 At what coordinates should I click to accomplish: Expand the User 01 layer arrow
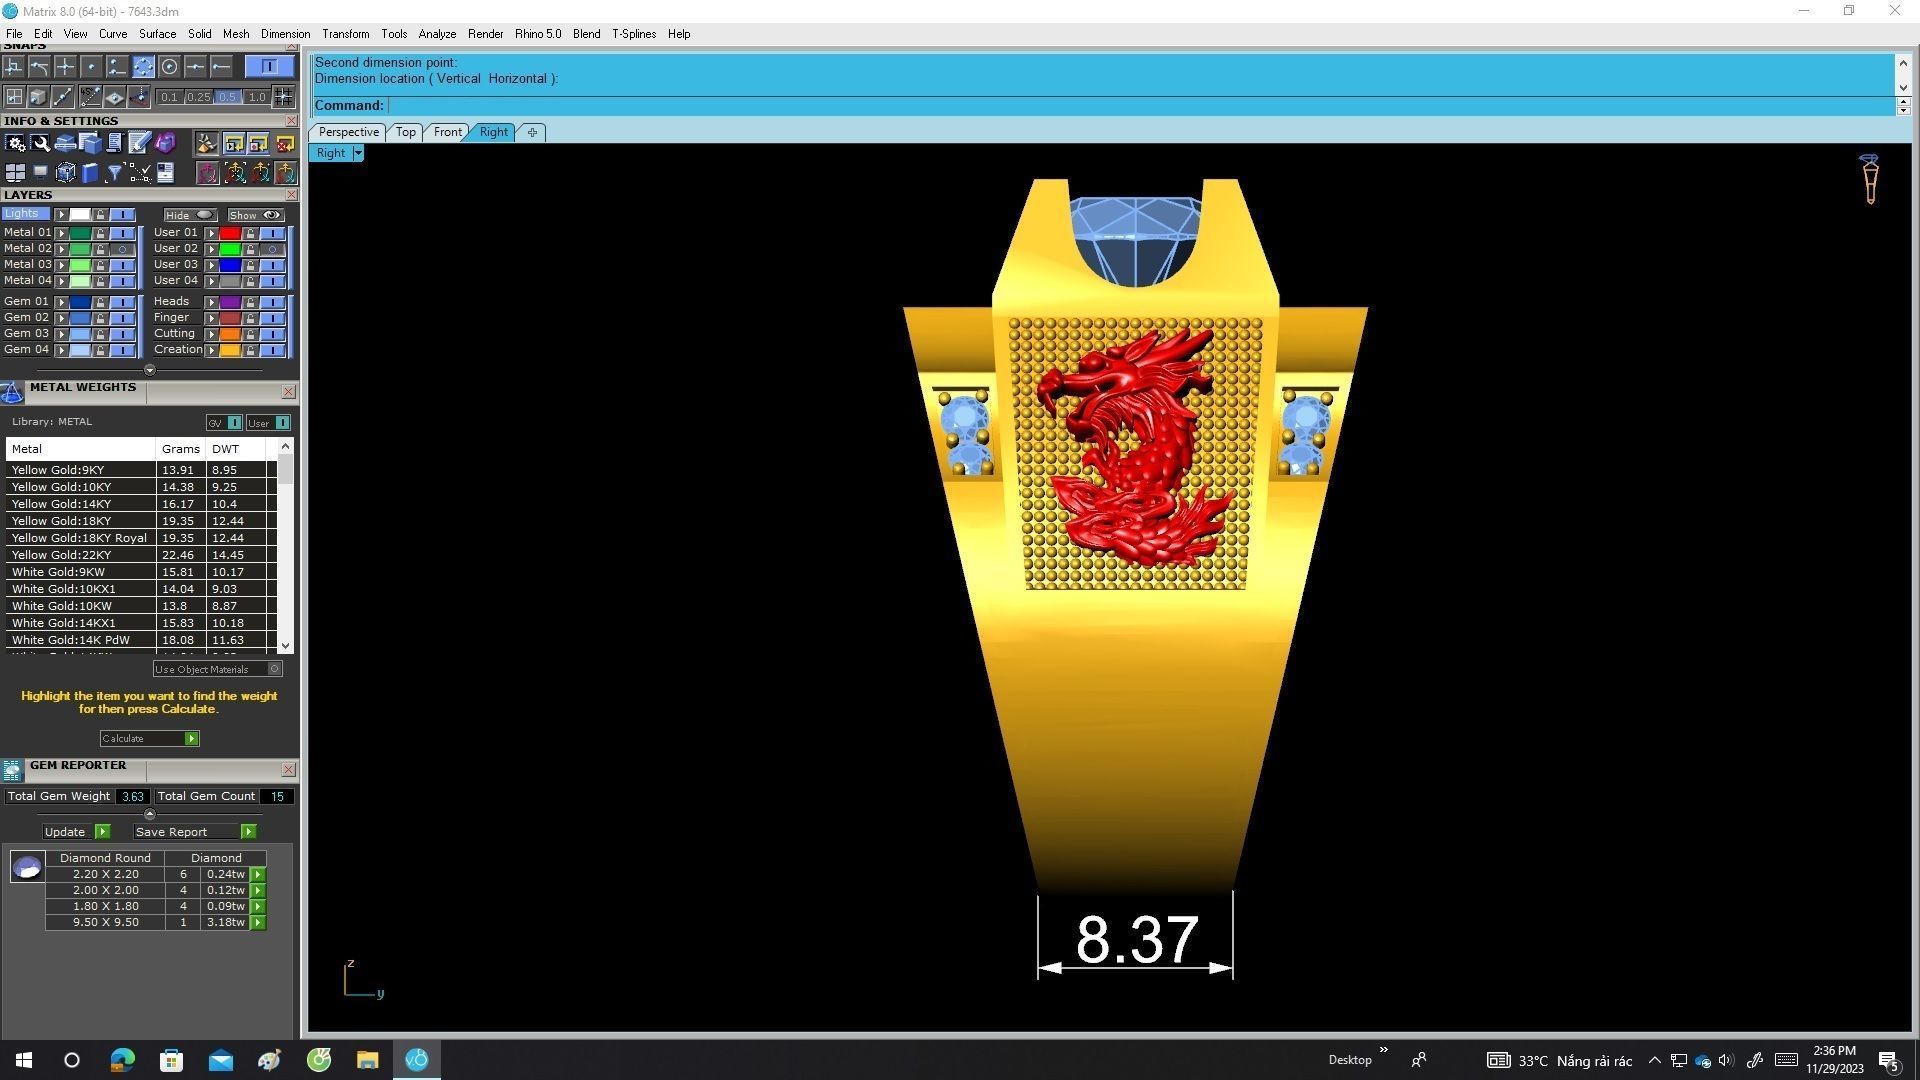click(211, 233)
